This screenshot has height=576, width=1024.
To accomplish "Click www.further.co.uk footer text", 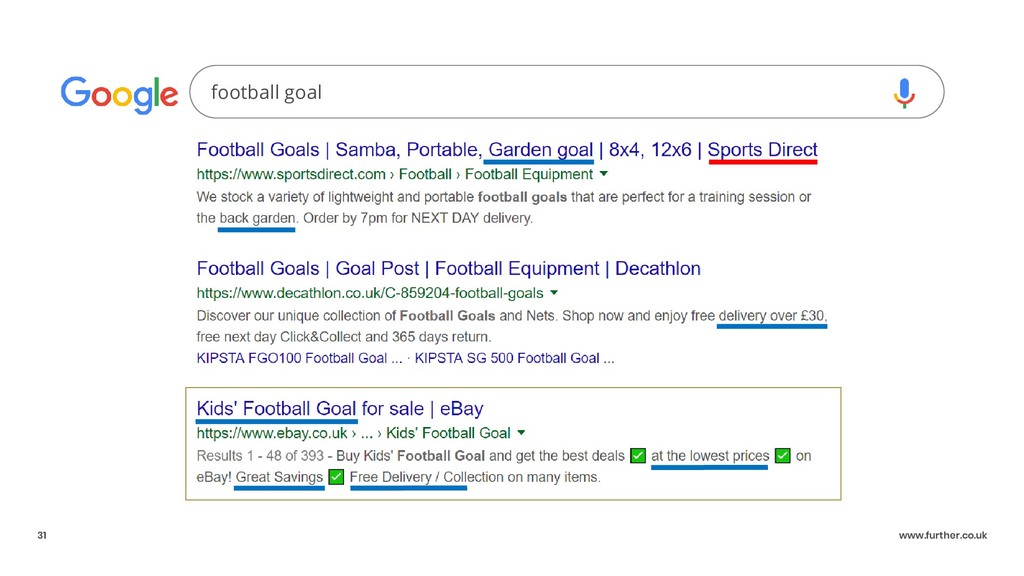I will point(942,535).
